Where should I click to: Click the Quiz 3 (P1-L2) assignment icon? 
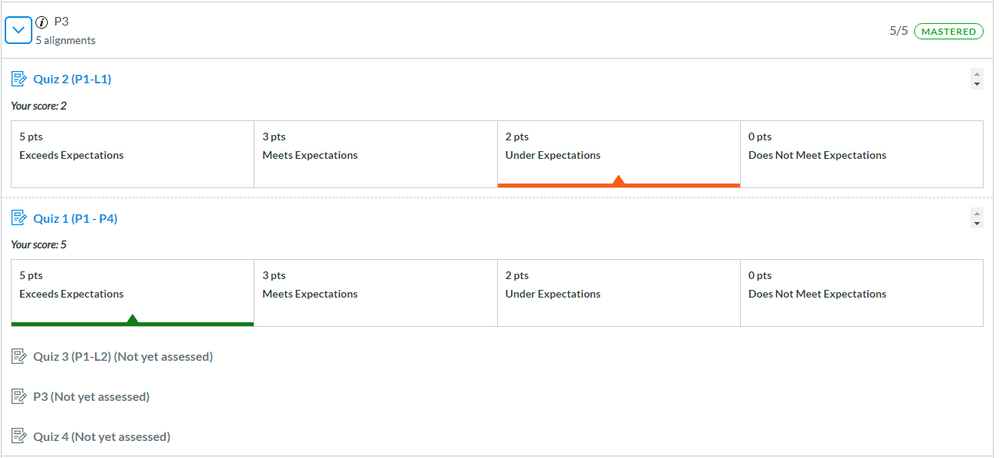coord(19,357)
